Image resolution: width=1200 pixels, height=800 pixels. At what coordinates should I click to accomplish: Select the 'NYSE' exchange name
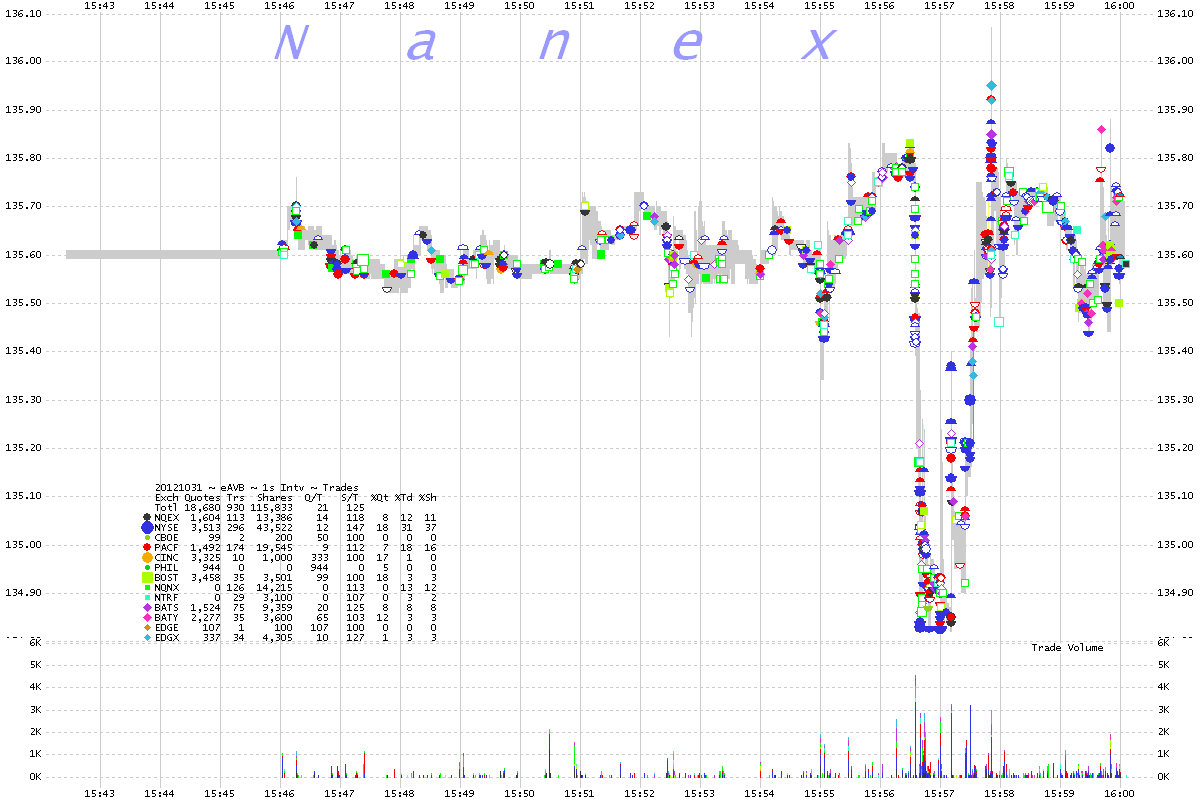167,528
